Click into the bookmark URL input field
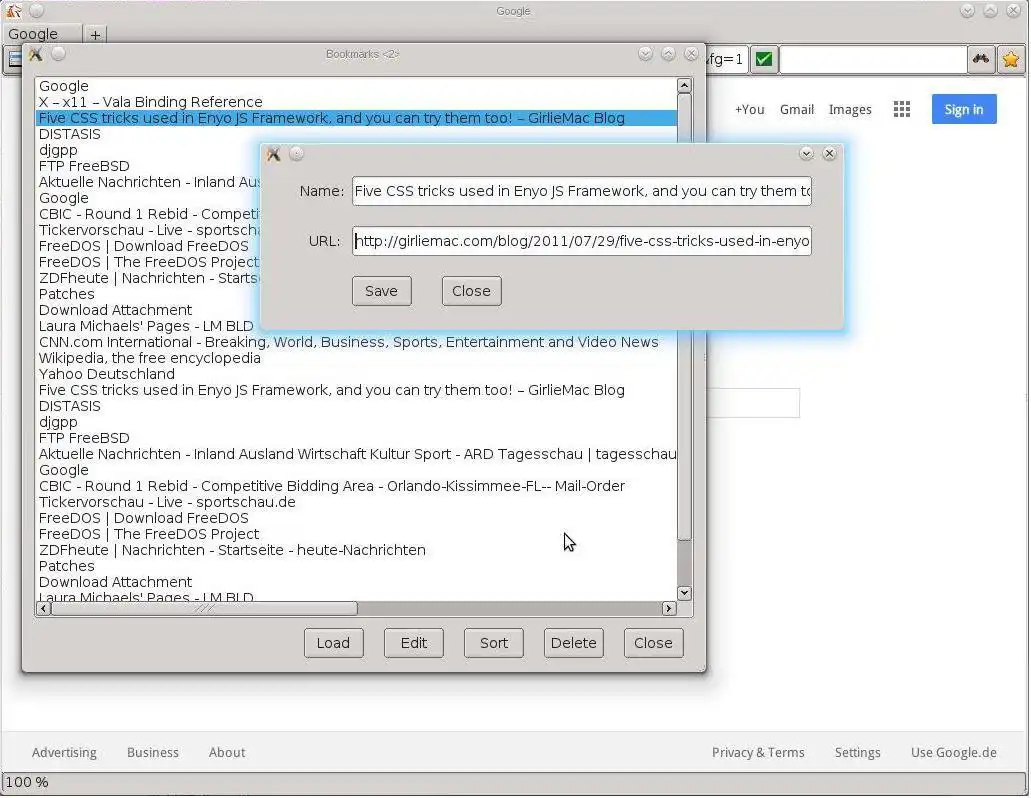Viewport: 1031px width, 798px height. click(x=582, y=241)
